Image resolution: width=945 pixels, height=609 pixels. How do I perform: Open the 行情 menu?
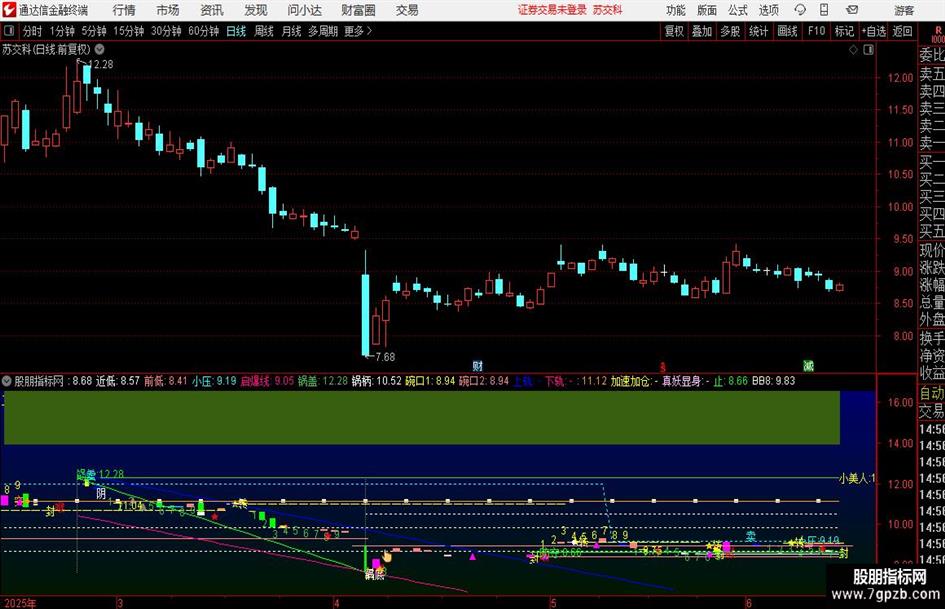tap(124, 10)
